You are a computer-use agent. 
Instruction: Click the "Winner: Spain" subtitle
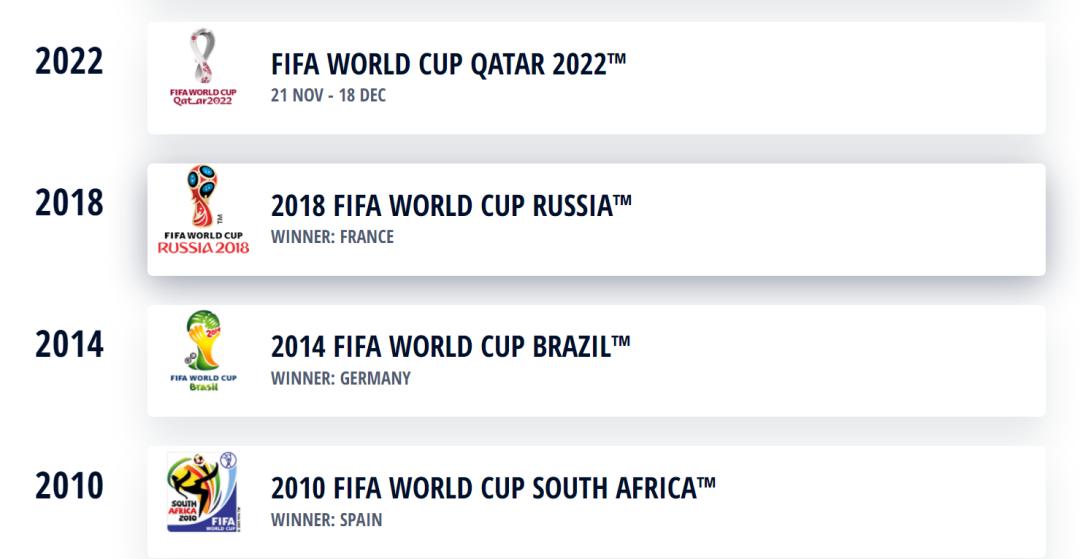point(326,520)
